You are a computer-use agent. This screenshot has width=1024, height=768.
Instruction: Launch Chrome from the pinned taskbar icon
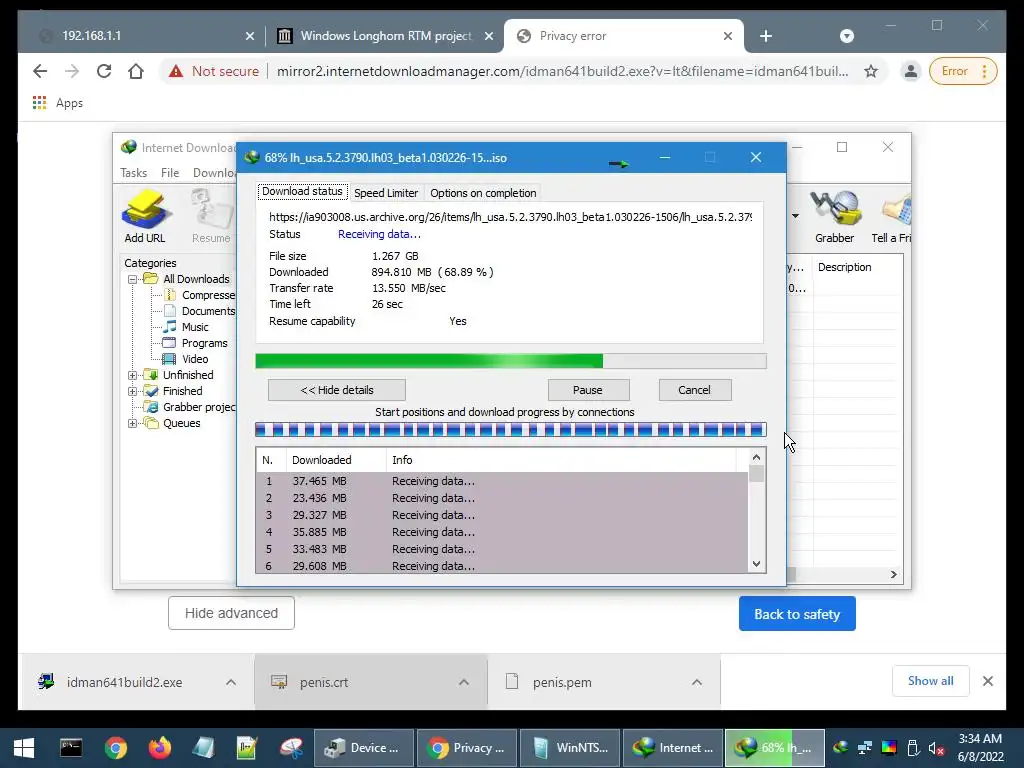[x=116, y=748]
